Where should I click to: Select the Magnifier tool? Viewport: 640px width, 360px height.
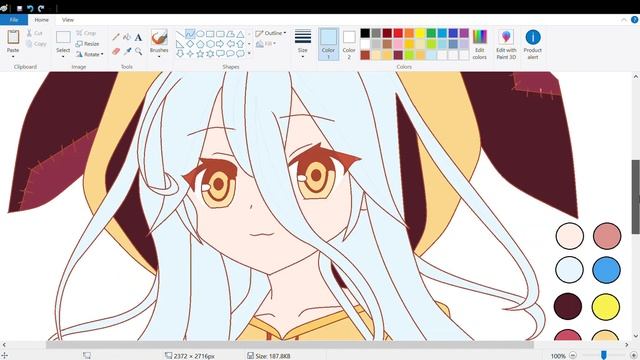tap(139, 51)
